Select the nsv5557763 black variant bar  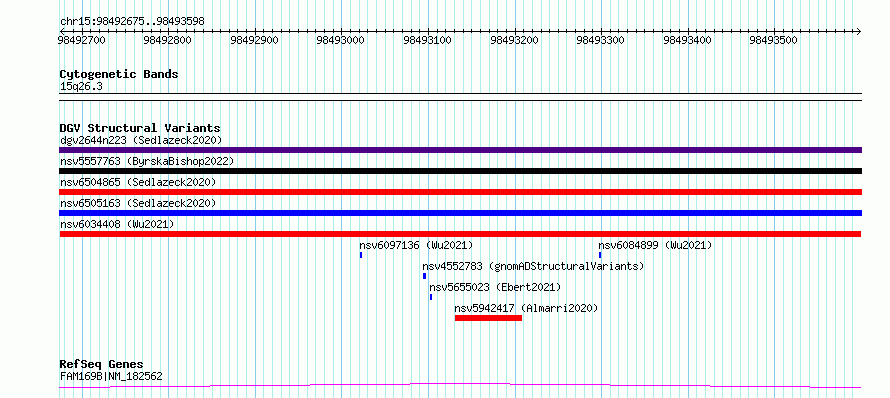tap(460, 171)
